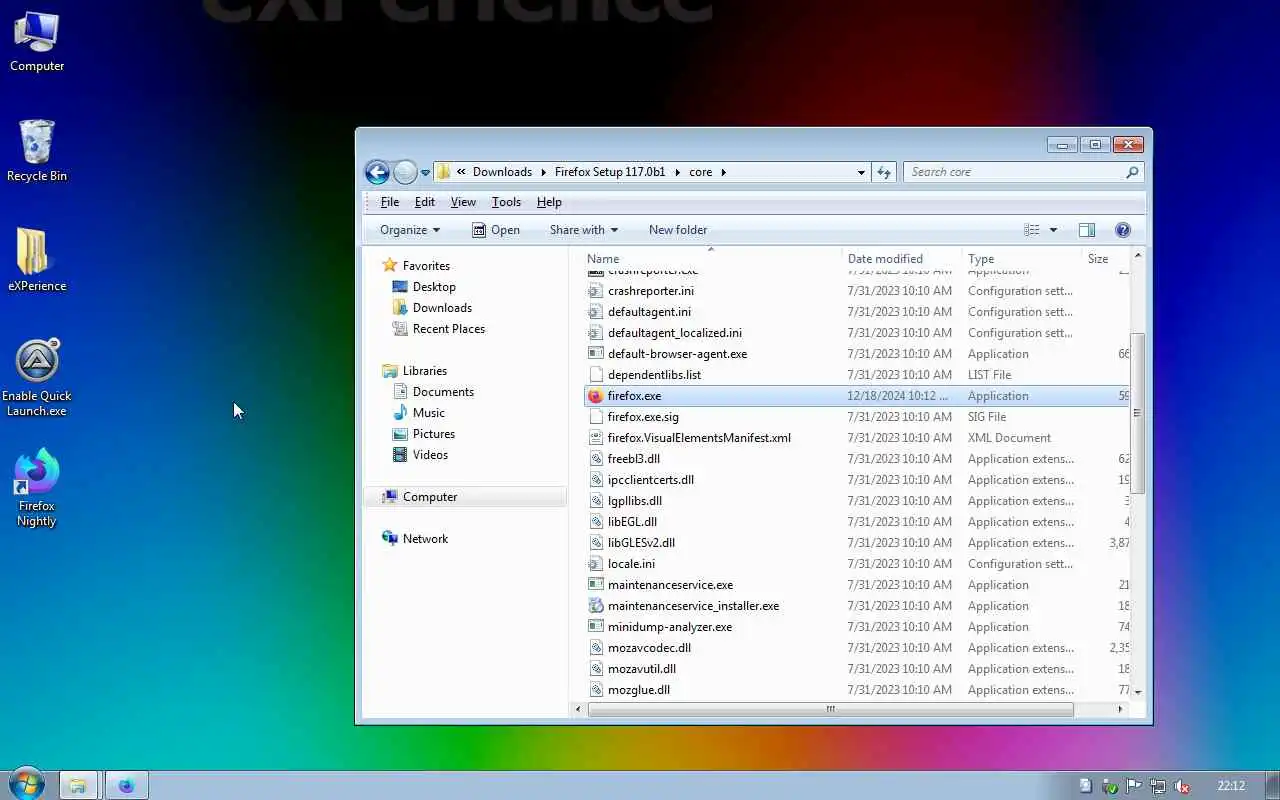Select the maintenanceservice_installer.exe file

tap(693, 606)
